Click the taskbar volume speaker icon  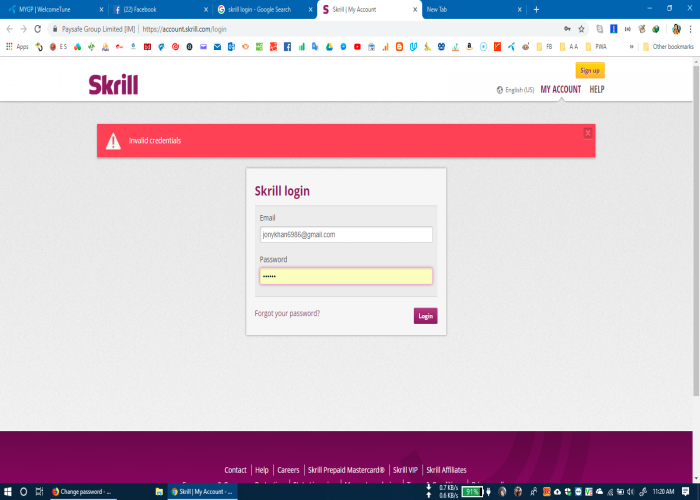pos(630,492)
